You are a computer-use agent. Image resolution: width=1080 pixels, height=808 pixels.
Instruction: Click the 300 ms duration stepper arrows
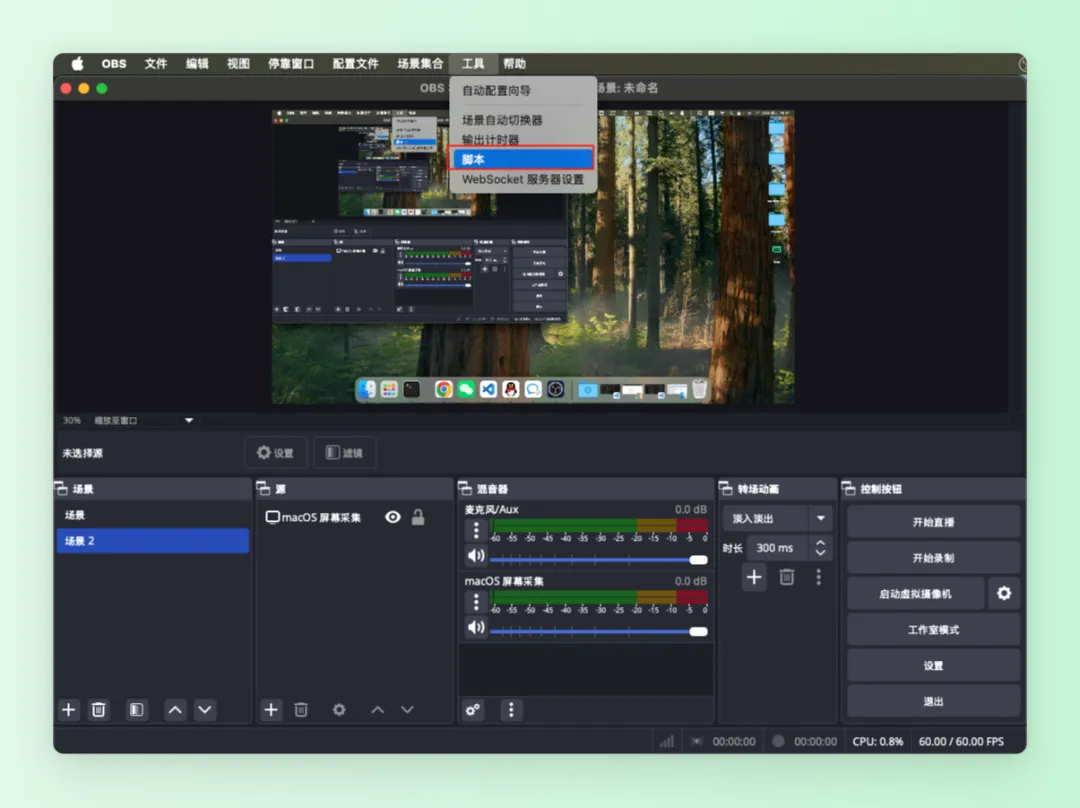tap(820, 548)
